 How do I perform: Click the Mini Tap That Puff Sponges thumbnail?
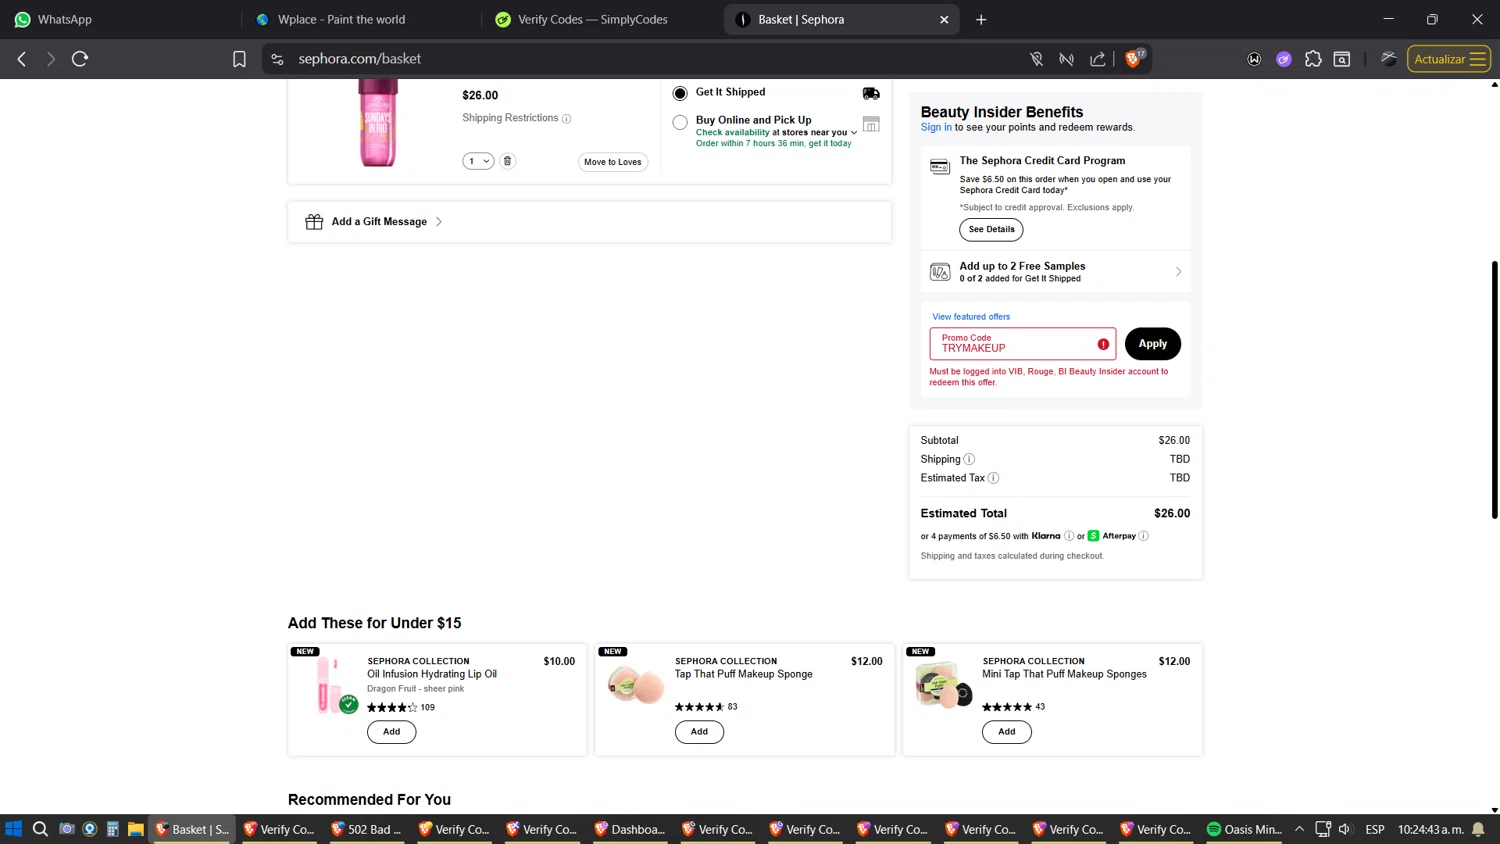click(x=943, y=686)
